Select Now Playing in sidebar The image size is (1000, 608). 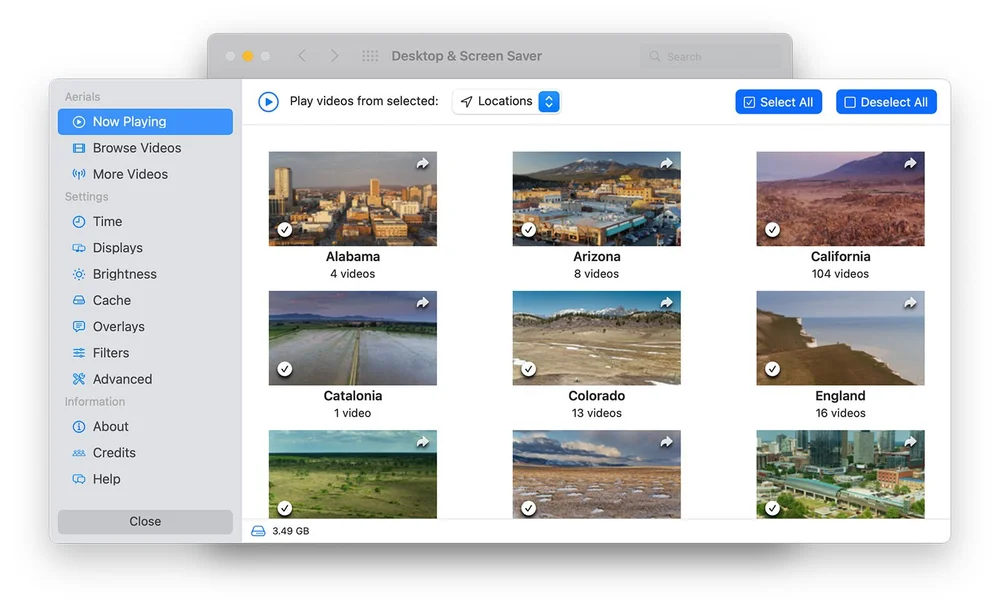click(145, 122)
